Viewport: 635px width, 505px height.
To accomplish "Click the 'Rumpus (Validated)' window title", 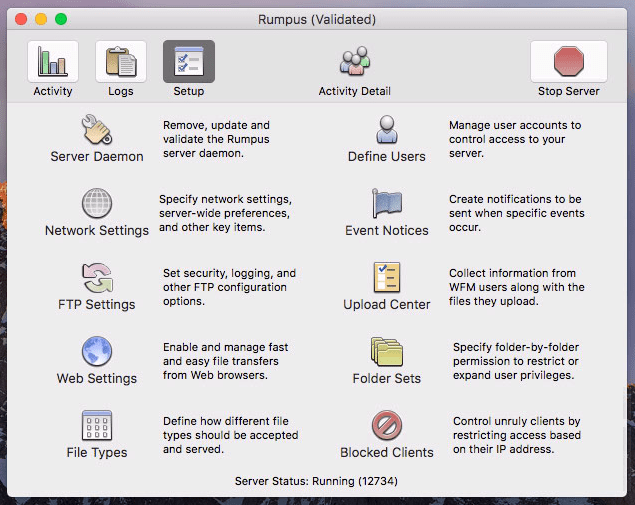I will click(x=317, y=19).
